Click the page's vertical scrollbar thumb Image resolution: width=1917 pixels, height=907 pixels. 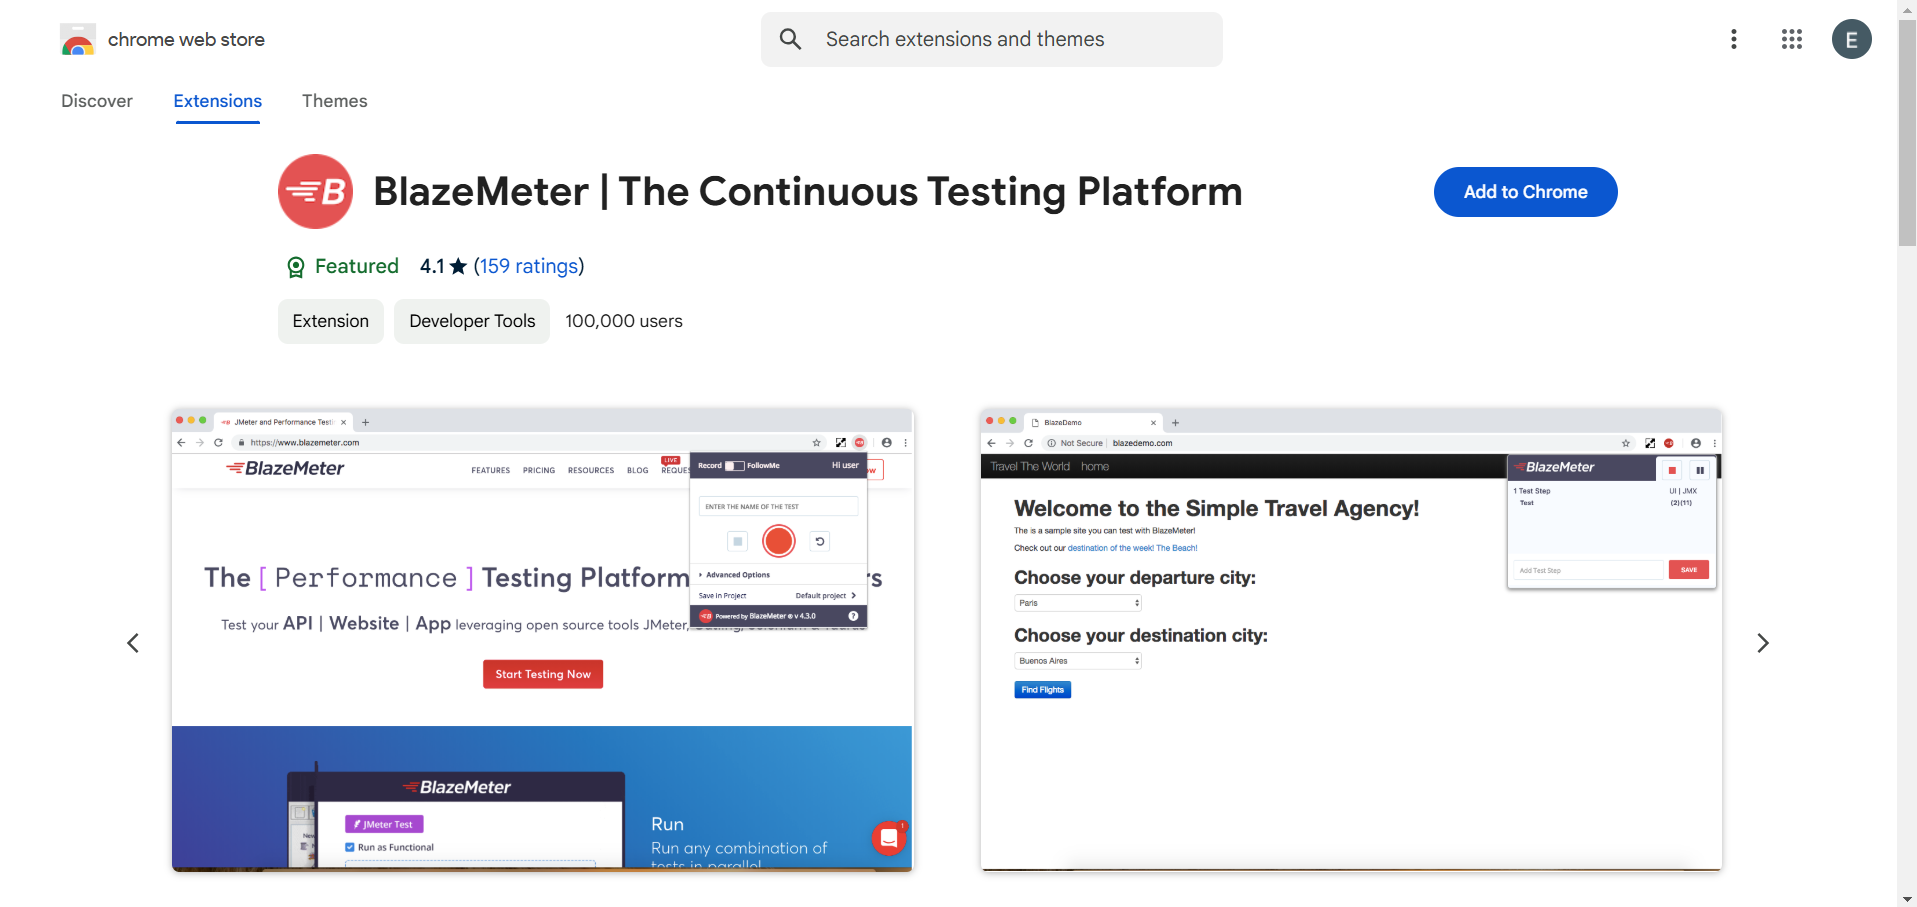click(x=1907, y=132)
